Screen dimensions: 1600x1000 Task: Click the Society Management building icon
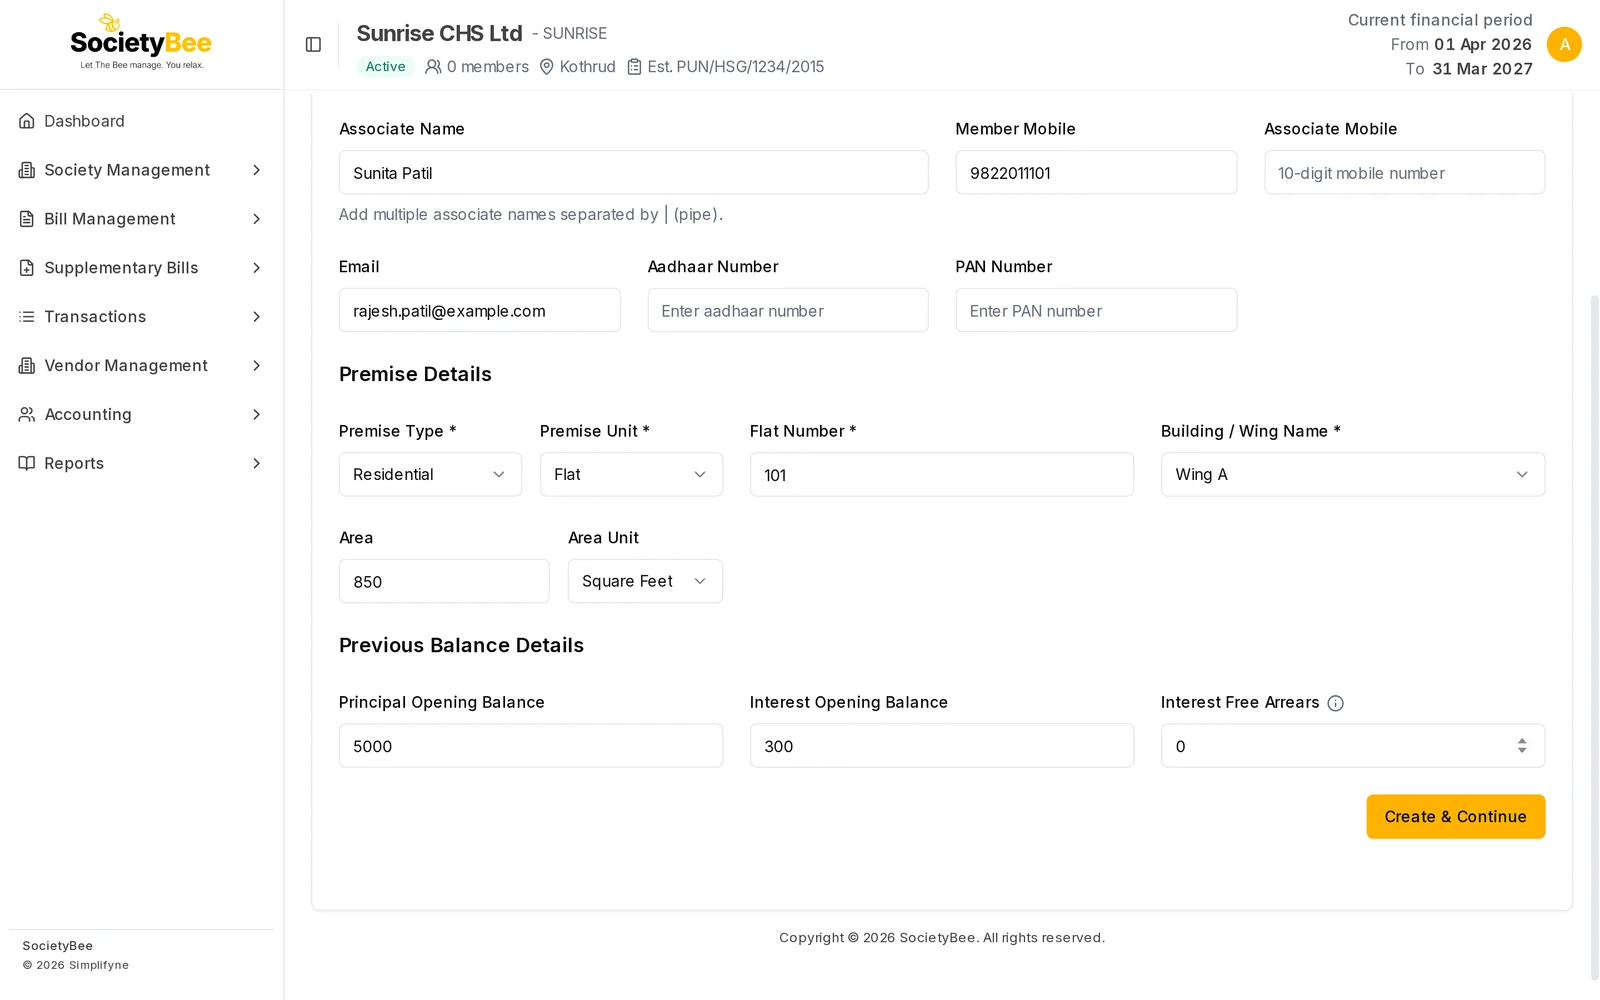pyautogui.click(x=27, y=170)
